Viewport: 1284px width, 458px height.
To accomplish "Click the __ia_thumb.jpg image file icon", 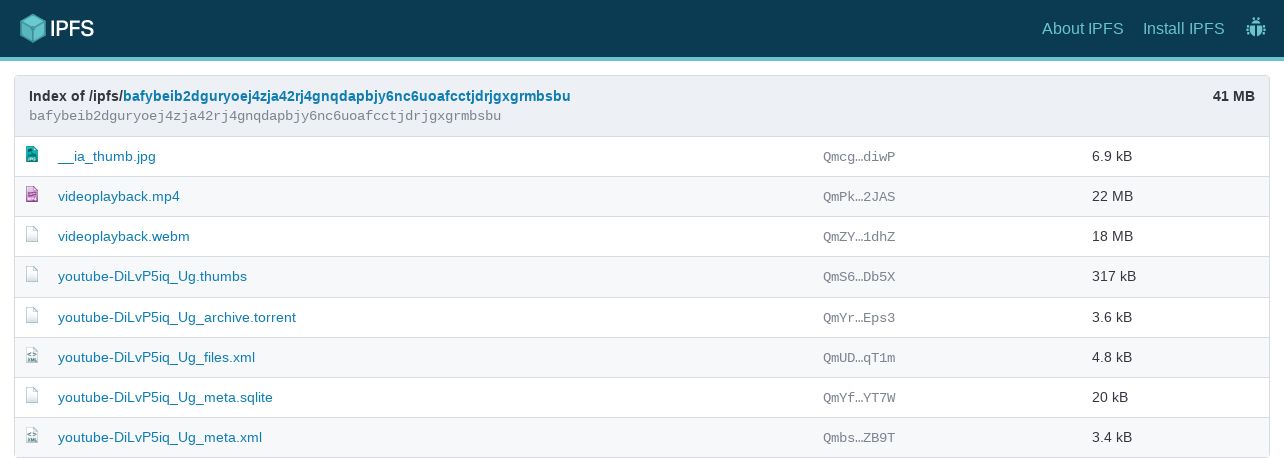I will 32,155.
